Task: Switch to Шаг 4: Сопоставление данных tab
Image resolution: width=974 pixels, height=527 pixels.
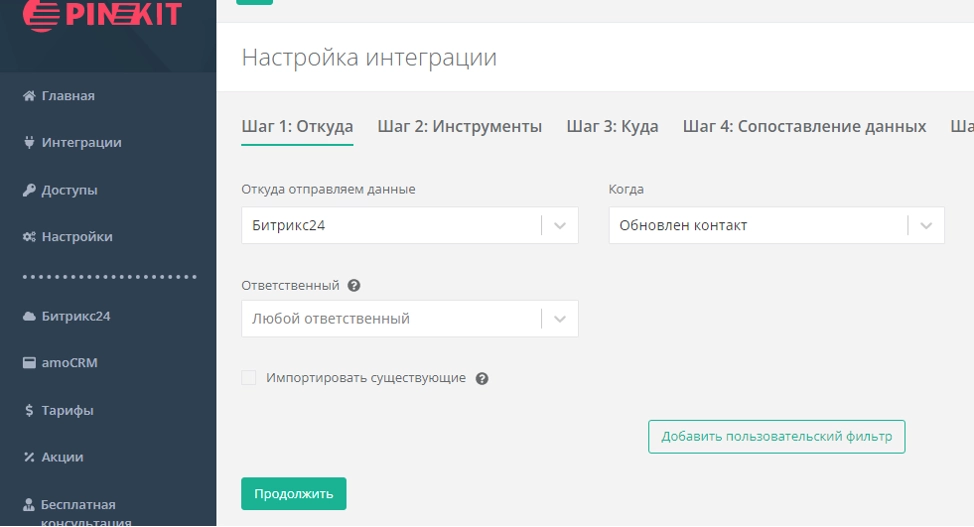Action: [804, 127]
